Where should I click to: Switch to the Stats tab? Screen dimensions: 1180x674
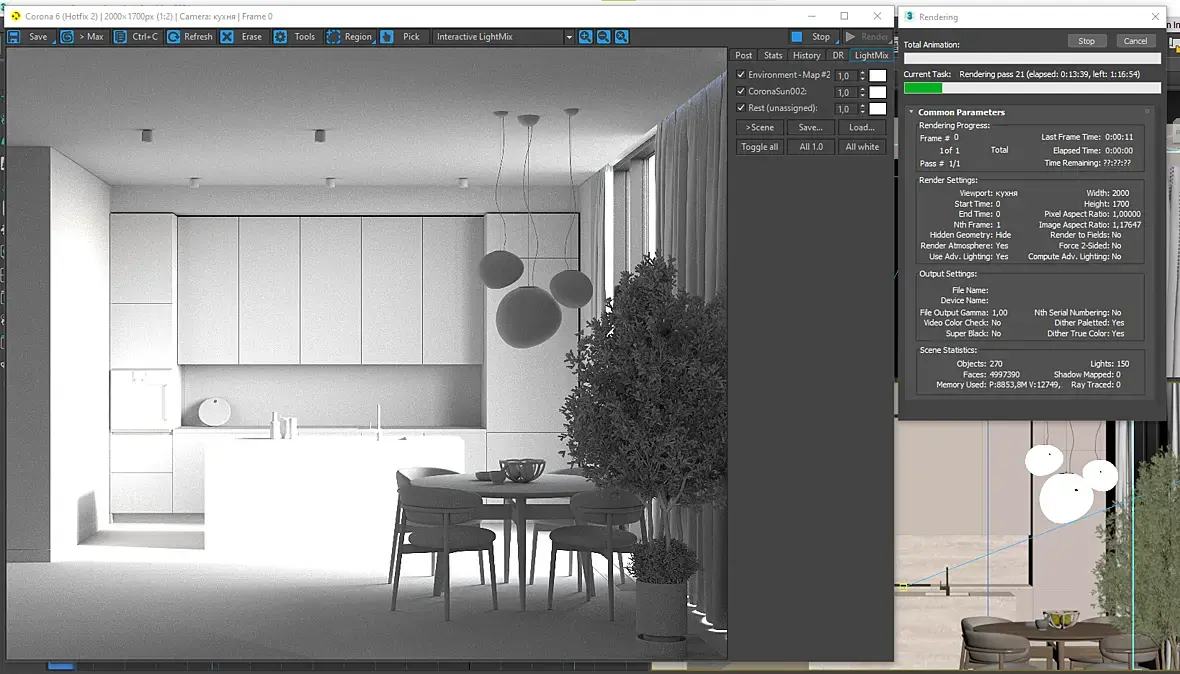(773, 55)
